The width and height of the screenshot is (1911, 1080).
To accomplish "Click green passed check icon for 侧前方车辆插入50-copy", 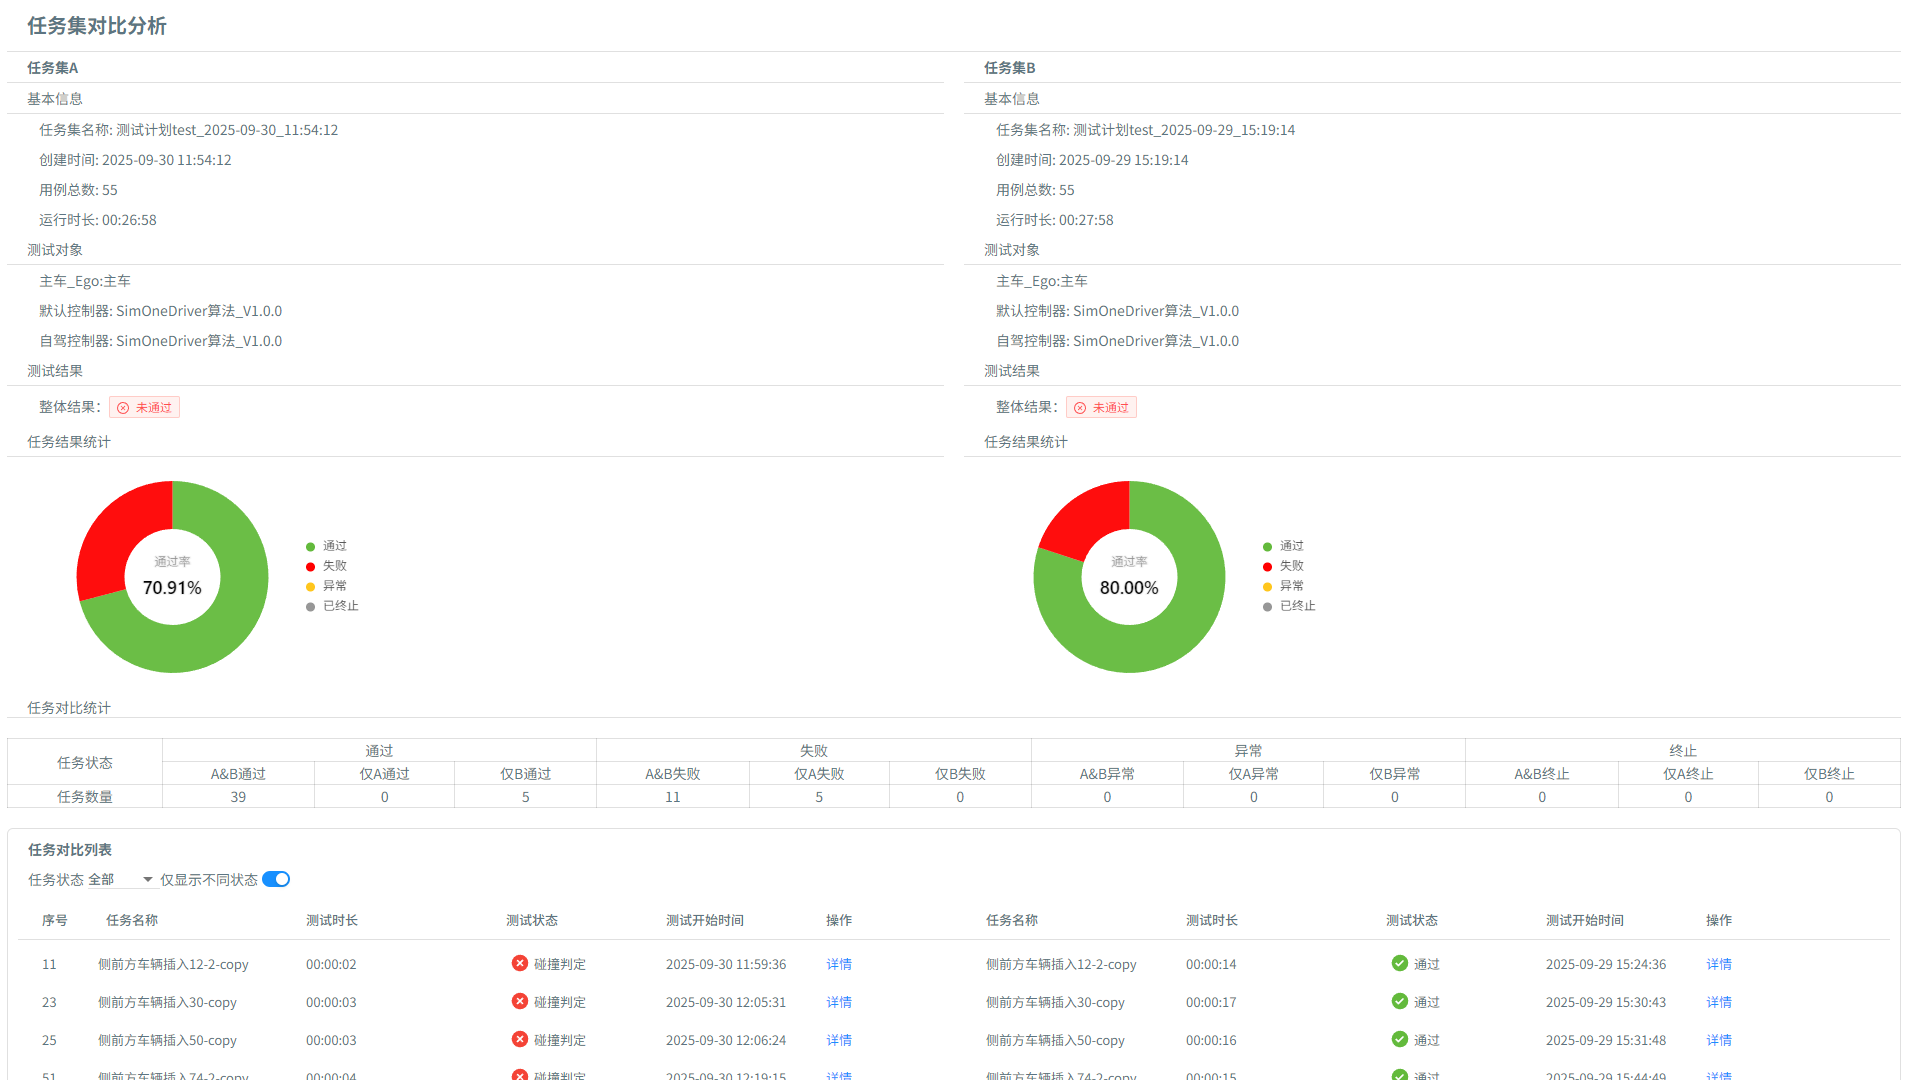I will [x=1399, y=1039].
